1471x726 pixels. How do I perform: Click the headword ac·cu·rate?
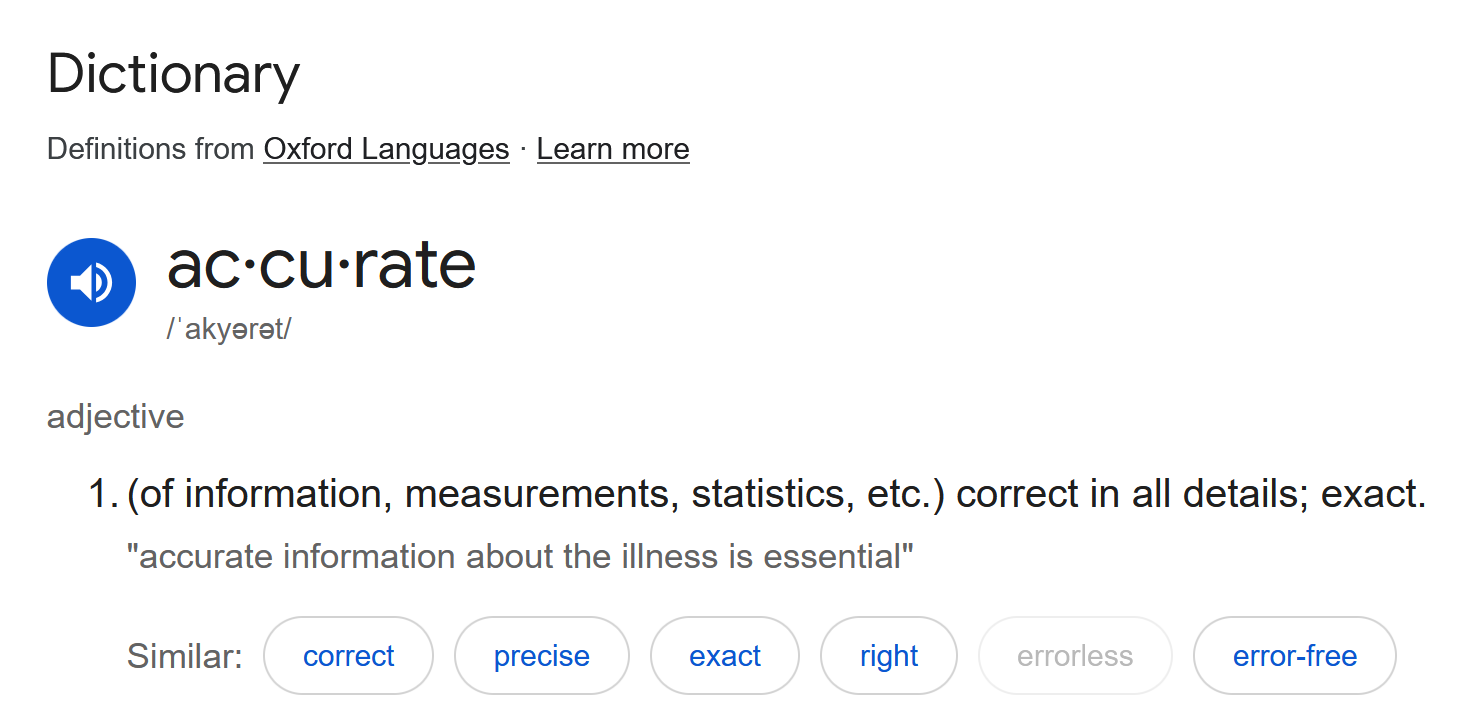tap(321, 265)
